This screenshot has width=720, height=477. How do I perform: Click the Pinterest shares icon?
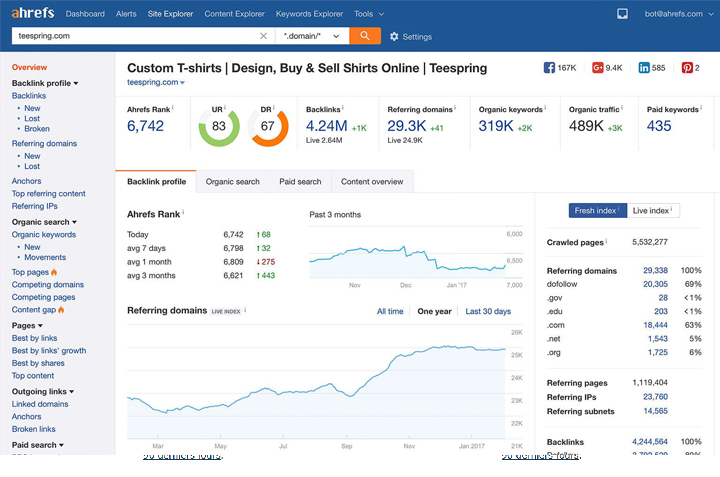click(x=687, y=68)
